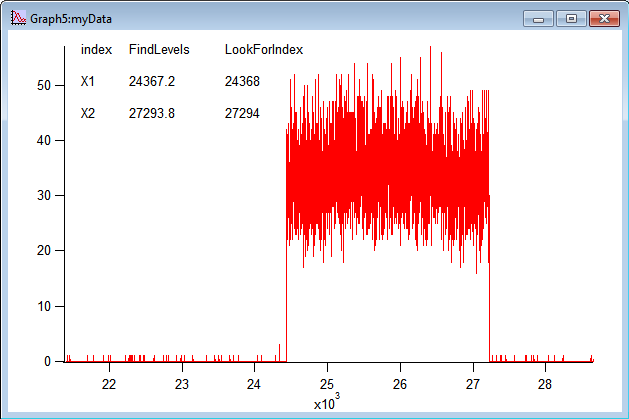Click the x-axis label 25
The height and width of the screenshot is (419, 629).
327,385
